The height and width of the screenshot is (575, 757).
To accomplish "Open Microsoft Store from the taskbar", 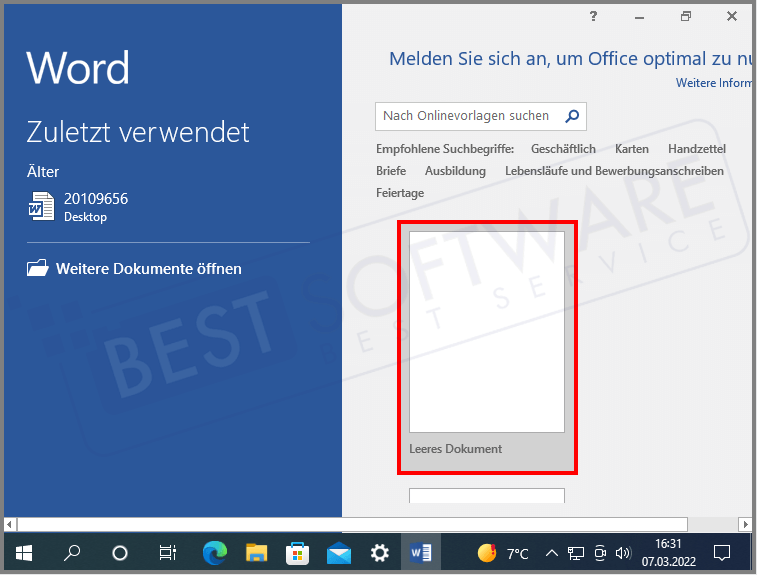I will (297, 553).
